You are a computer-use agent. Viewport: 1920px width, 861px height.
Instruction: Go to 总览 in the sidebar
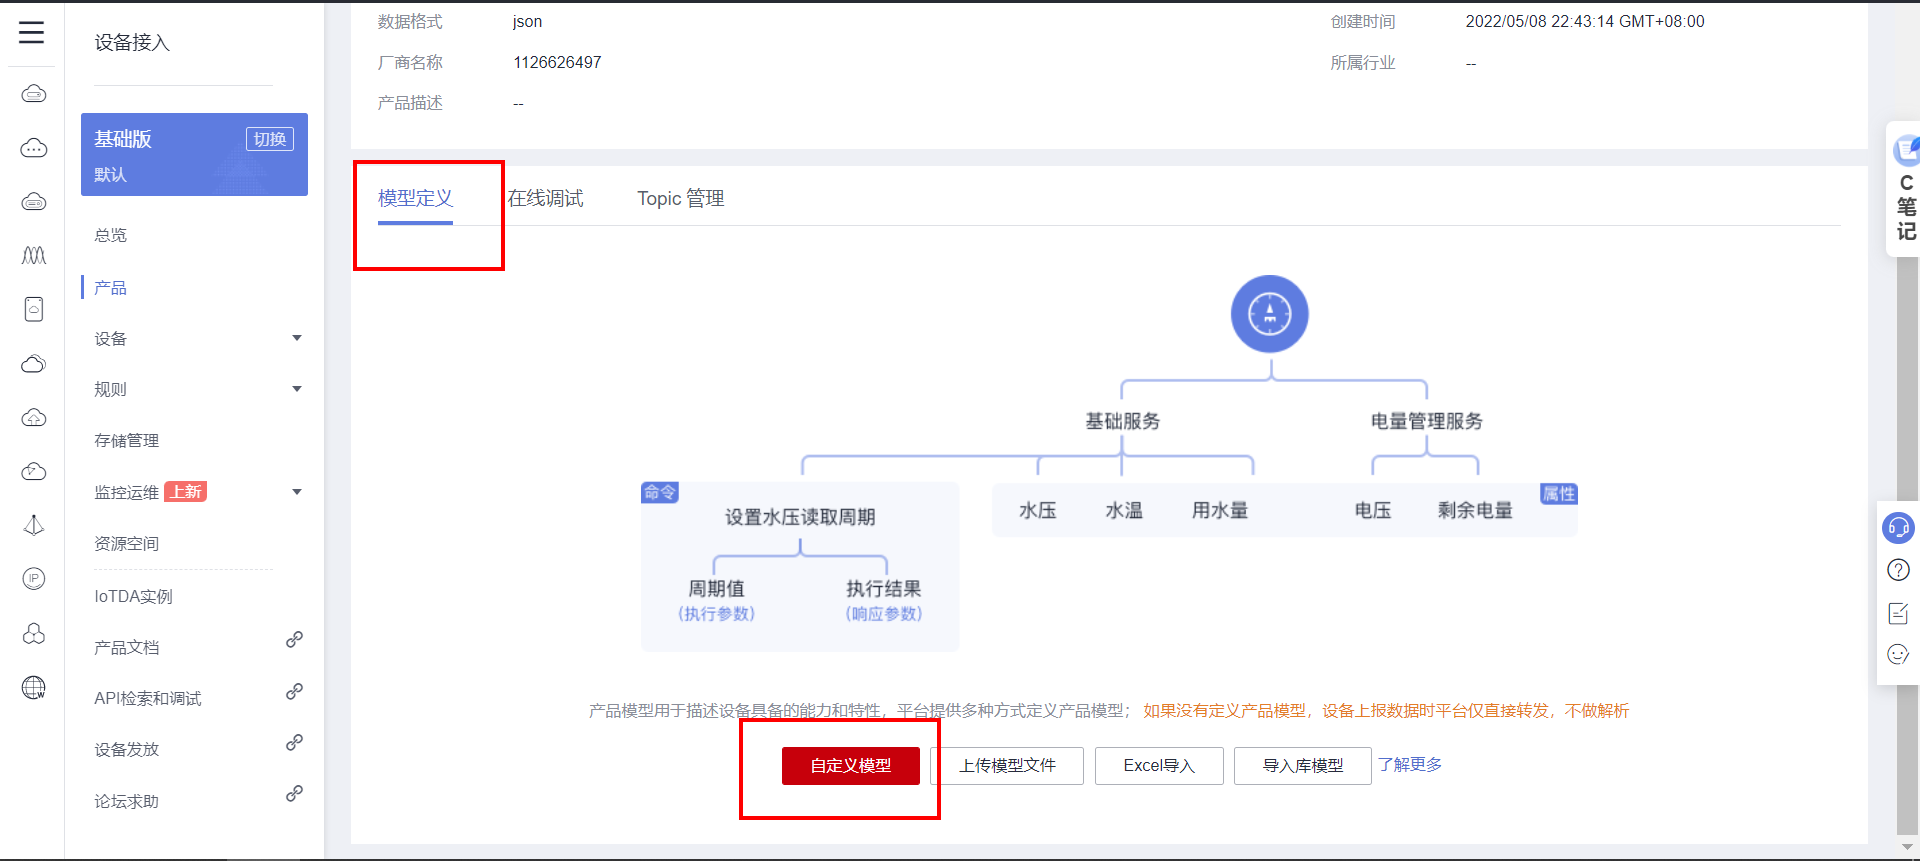110,235
